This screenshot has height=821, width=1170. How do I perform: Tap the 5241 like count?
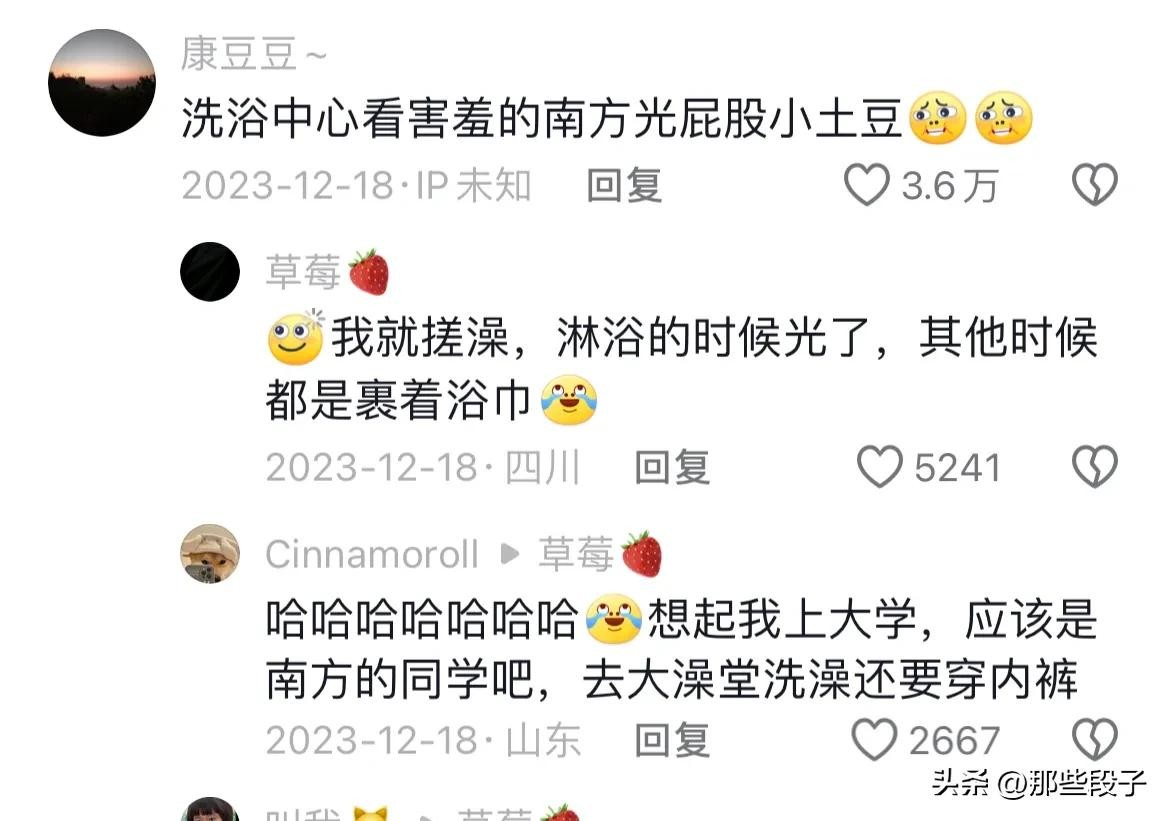(x=957, y=468)
